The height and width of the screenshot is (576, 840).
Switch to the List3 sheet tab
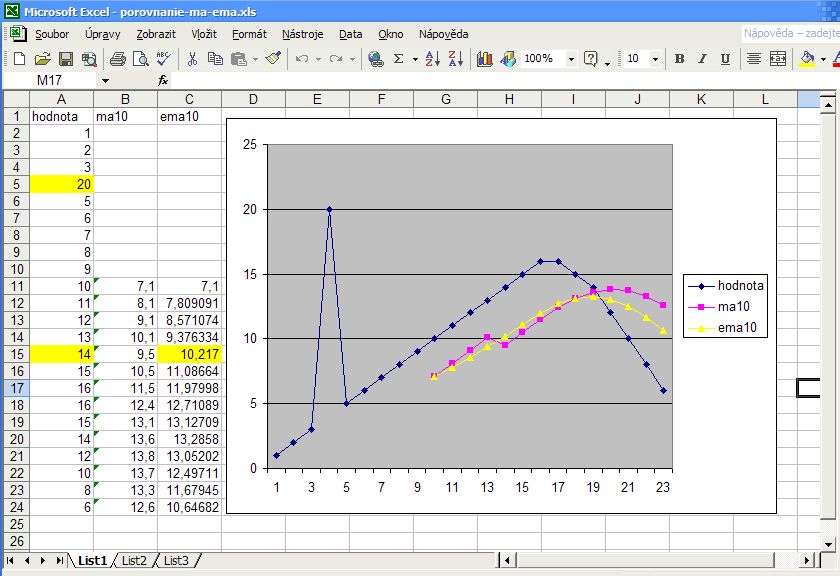click(x=176, y=560)
